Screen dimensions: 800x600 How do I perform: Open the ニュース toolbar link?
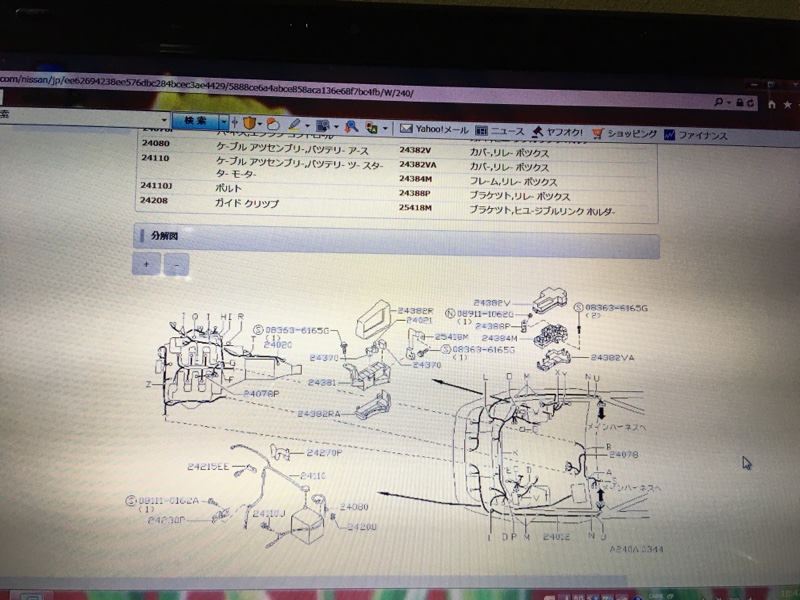pyautogui.click(x=507, y=131)
